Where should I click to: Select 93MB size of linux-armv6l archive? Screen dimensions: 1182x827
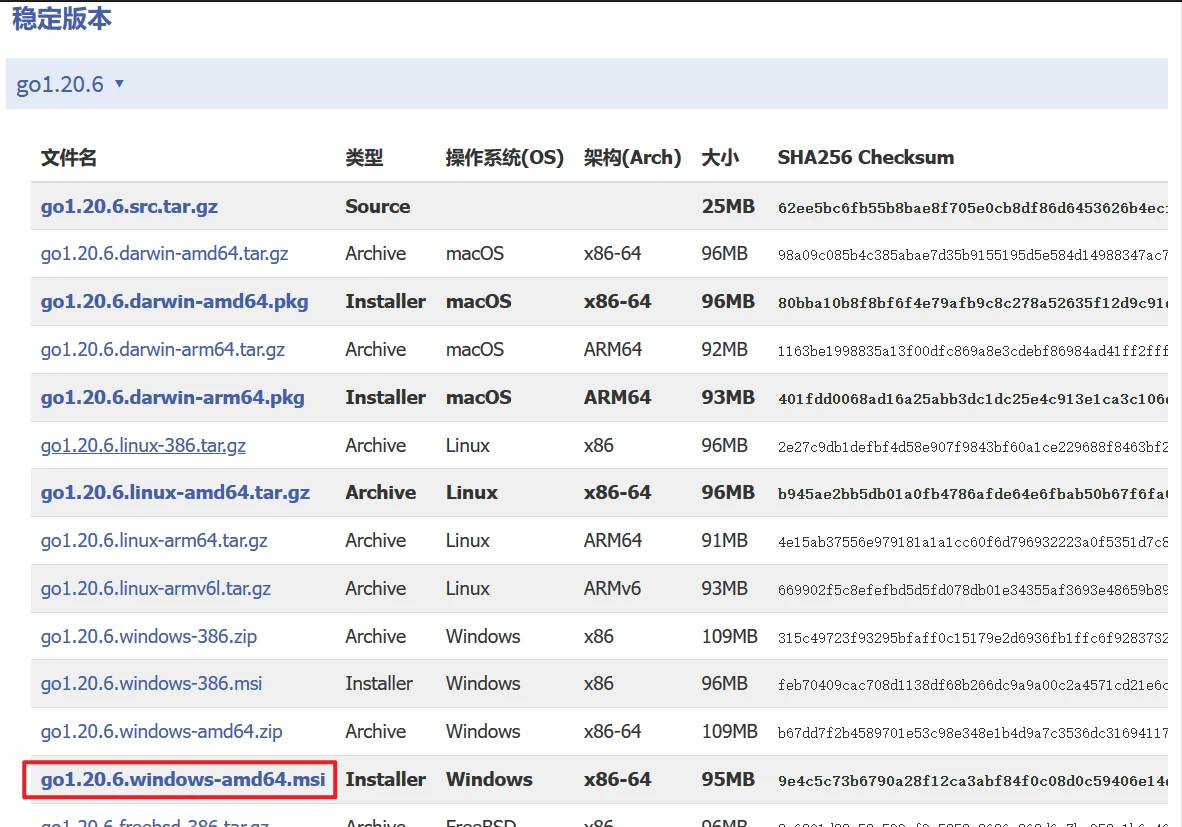724,589
